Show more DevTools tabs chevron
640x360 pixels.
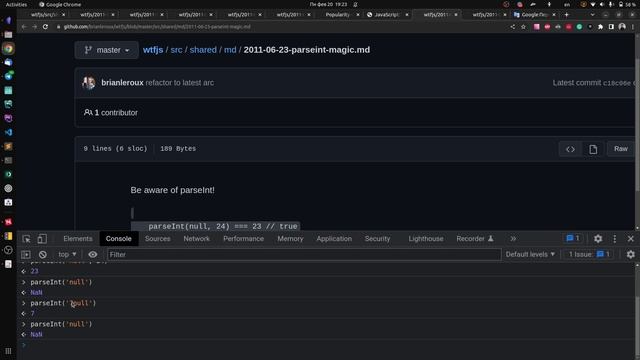pos(513,239)
